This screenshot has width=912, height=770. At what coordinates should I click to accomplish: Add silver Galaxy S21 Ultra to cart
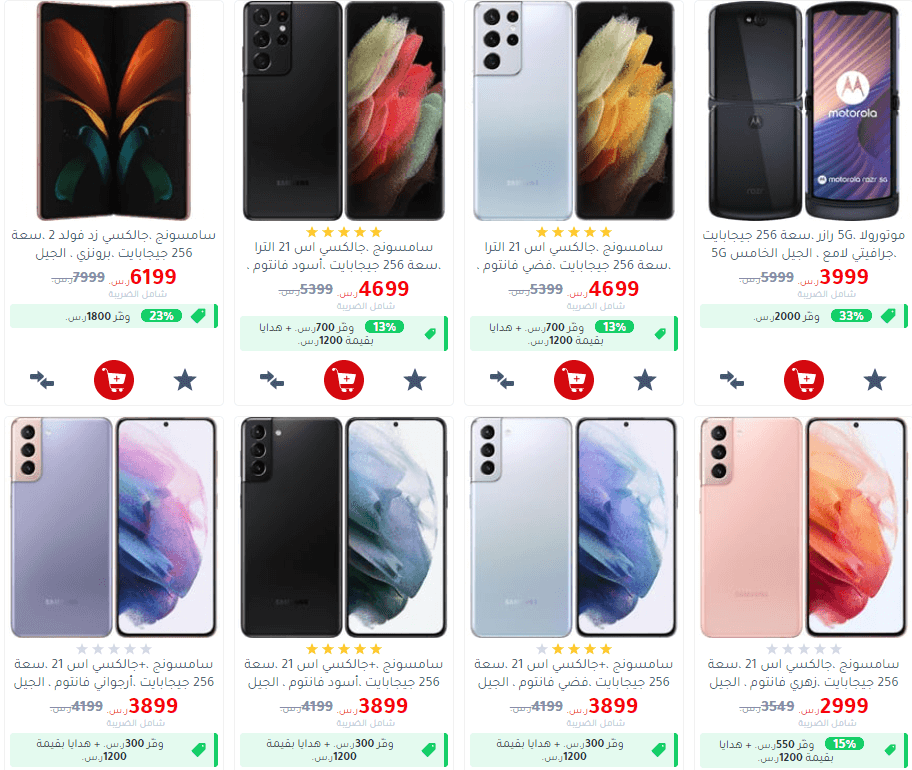574,380
